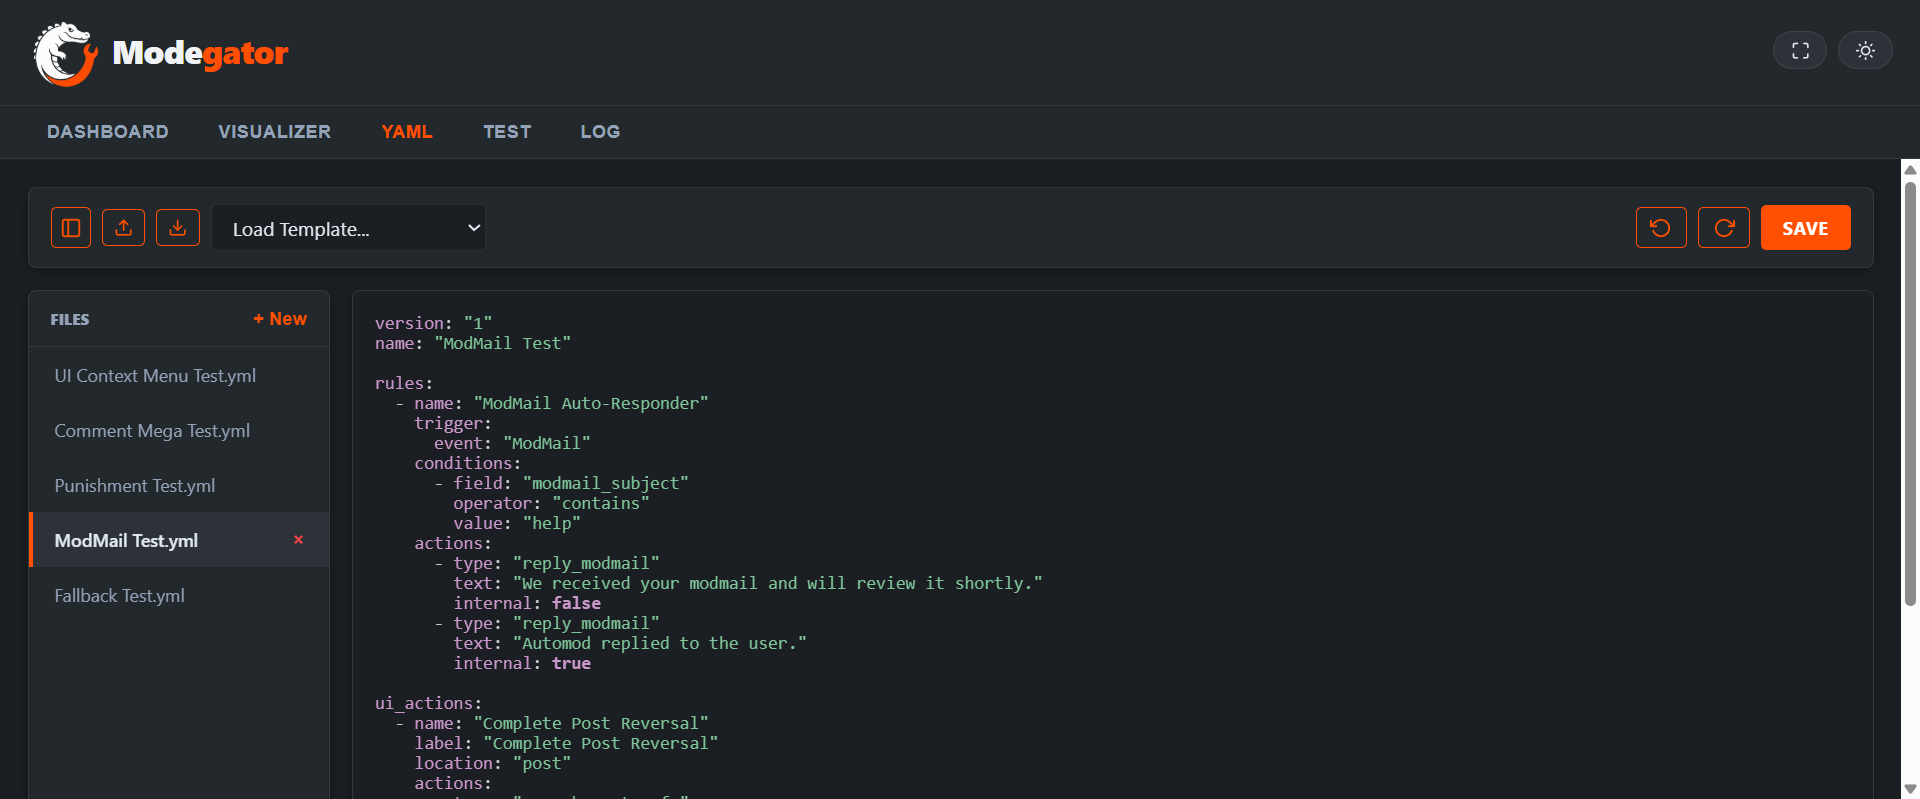Go to the Test tab
Image resolution: width=1920 pixels, height=799 pixels.
click(x=507, y=132)
